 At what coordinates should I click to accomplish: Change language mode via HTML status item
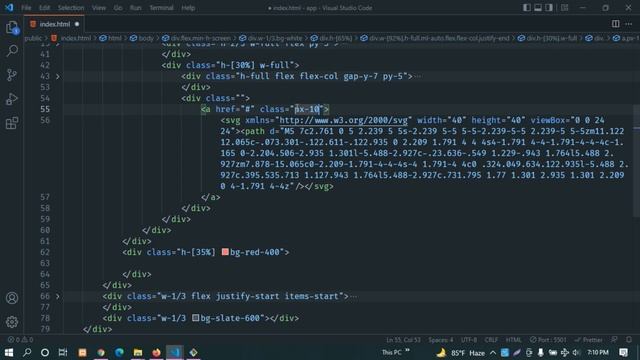[513, 340]
